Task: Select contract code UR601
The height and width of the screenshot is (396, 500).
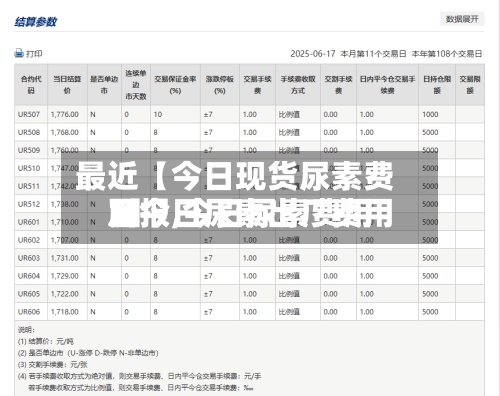Action: tap(29, 222)
